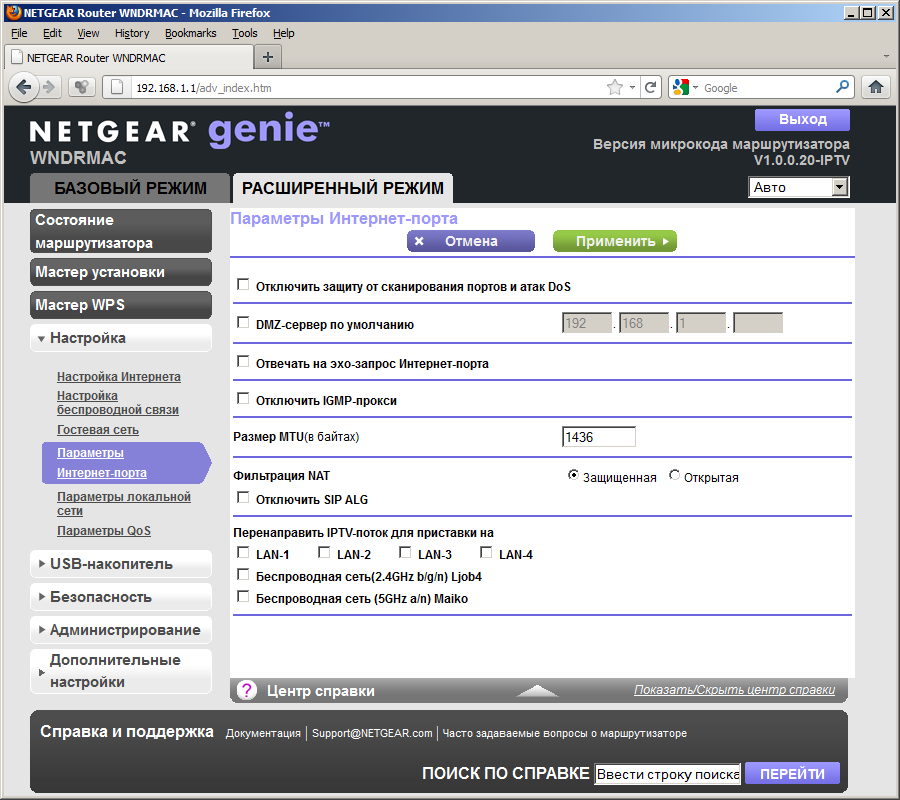Check Отключить IGMP-прокси
This screenshot has width=900, height=800.
click(x=243, y=398)
